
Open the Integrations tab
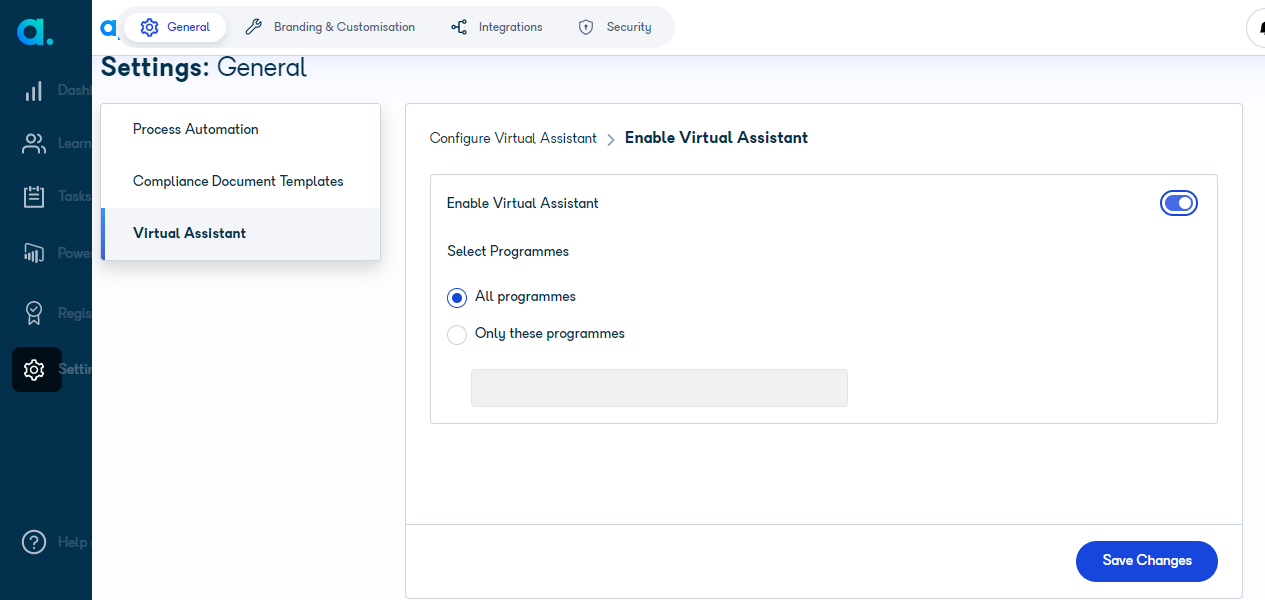click(x=497, y=27)
